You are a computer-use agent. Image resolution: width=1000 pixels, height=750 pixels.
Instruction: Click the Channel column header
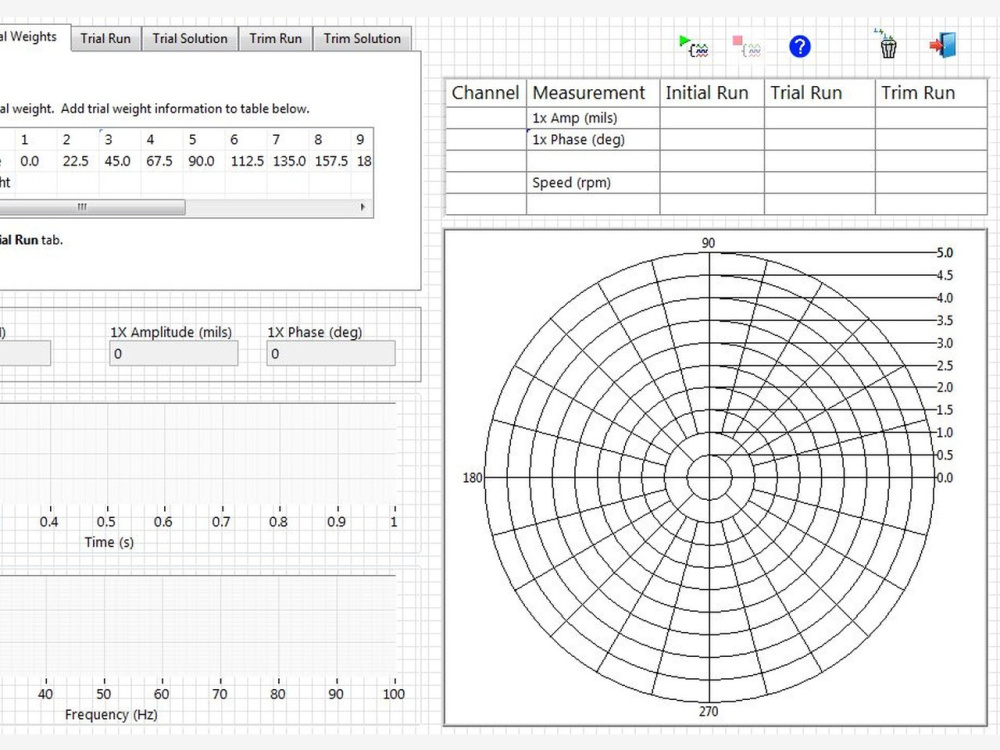tap(485, 93)
